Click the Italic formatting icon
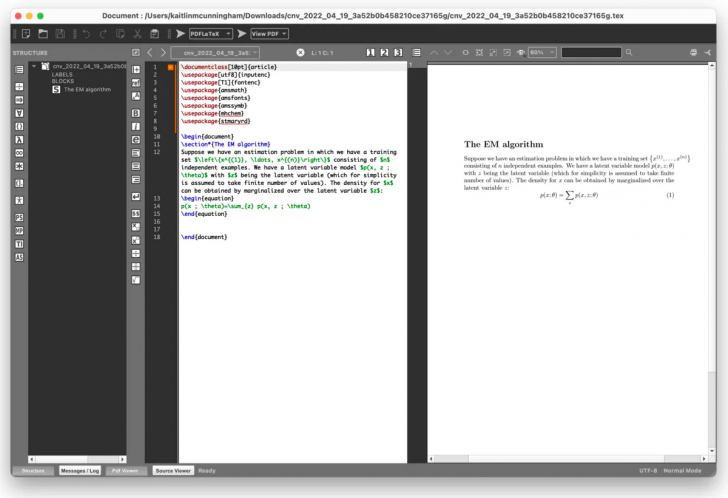 click(x=135, y=126)
